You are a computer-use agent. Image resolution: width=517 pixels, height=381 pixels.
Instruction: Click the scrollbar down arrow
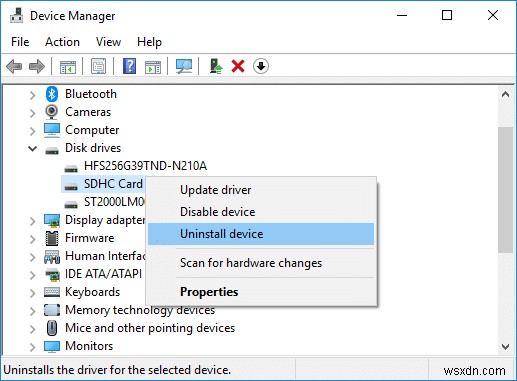(505, 347)
